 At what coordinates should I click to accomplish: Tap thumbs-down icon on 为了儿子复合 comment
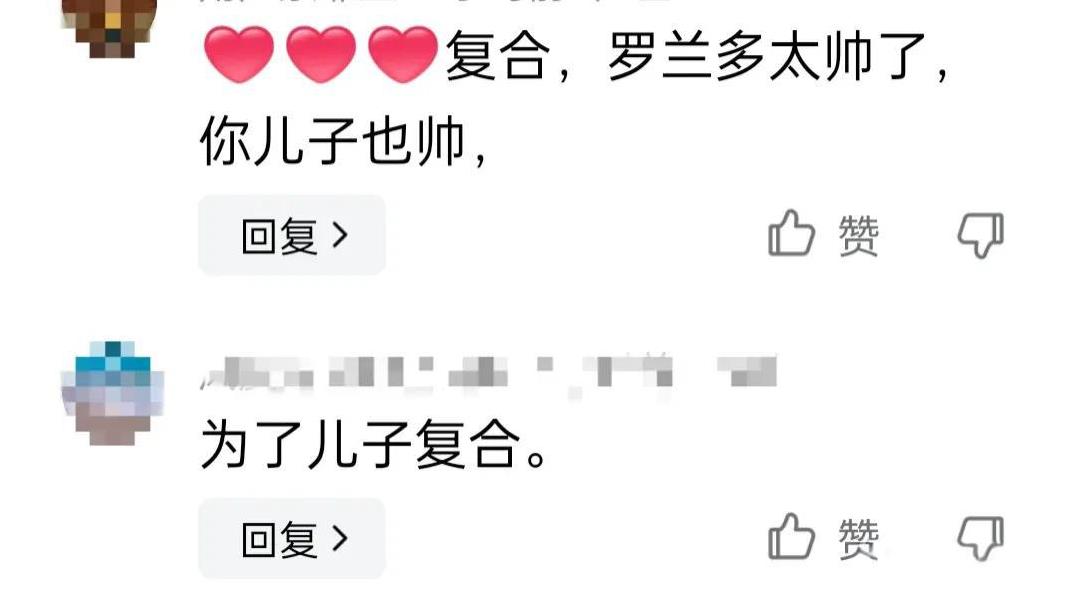[x=981, y=539]
